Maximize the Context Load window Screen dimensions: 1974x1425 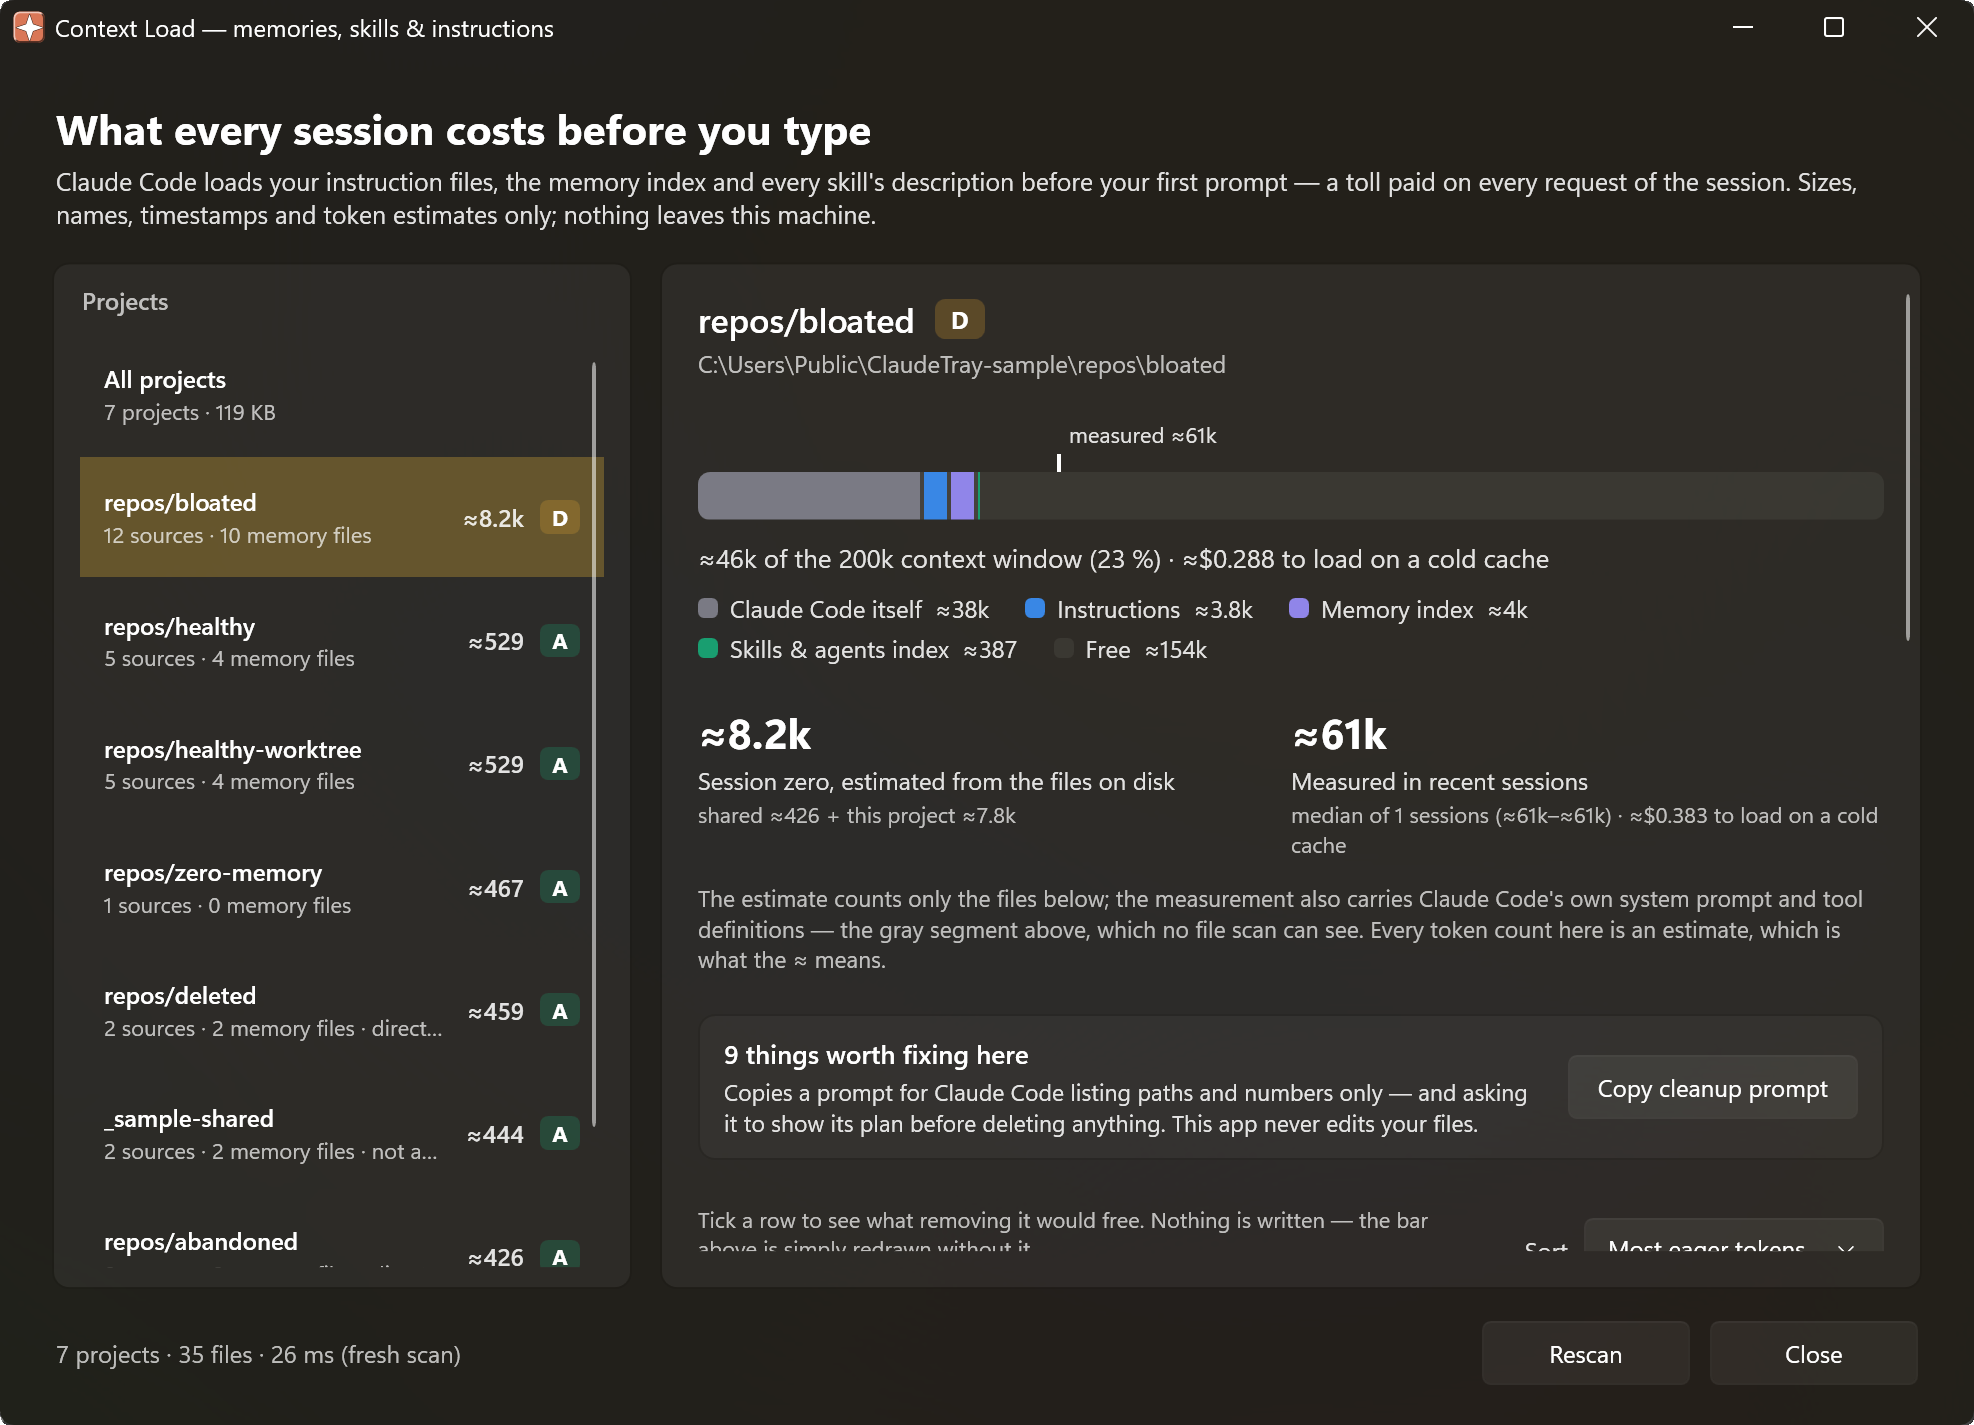pos(1834,28)
